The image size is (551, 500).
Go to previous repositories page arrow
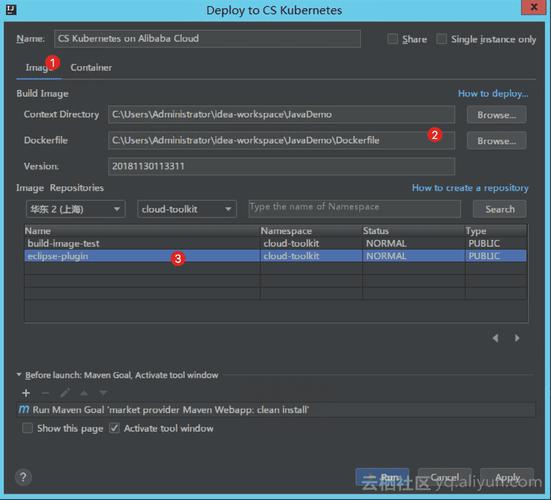[495, 338]
